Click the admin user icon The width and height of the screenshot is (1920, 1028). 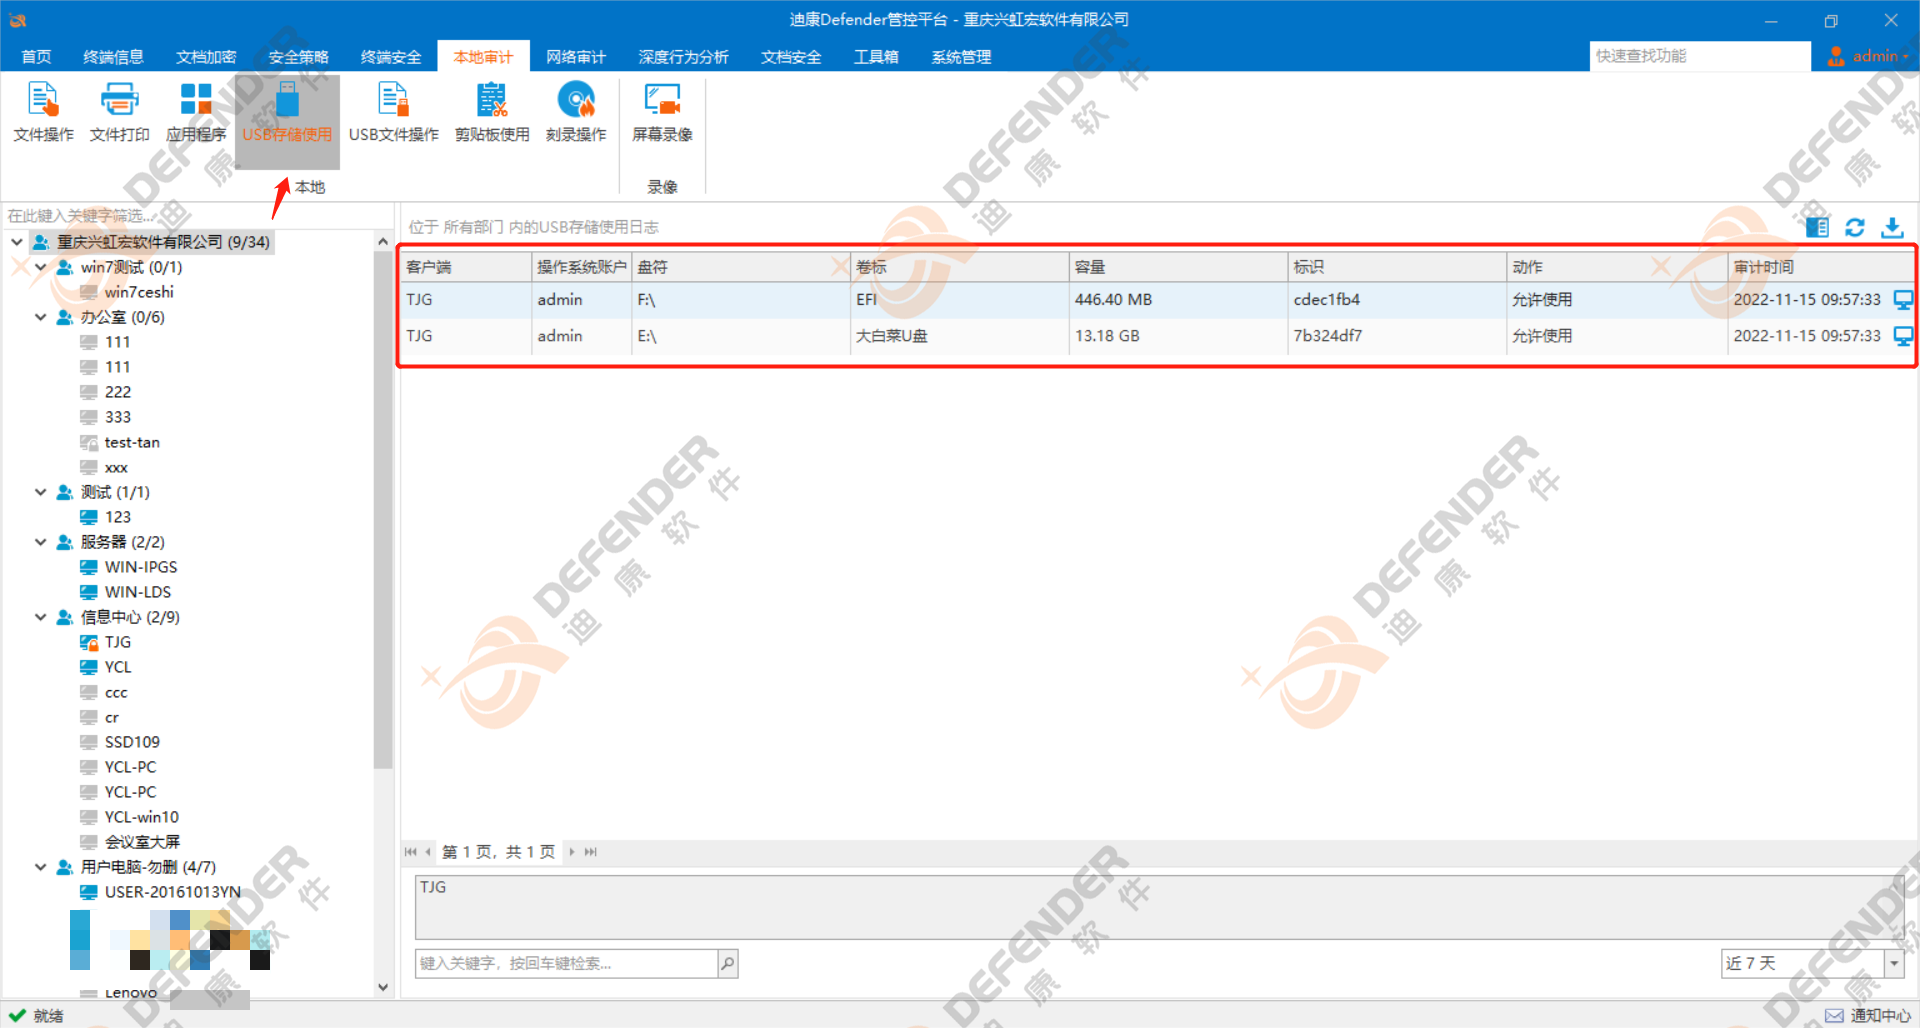(1836, 56)
